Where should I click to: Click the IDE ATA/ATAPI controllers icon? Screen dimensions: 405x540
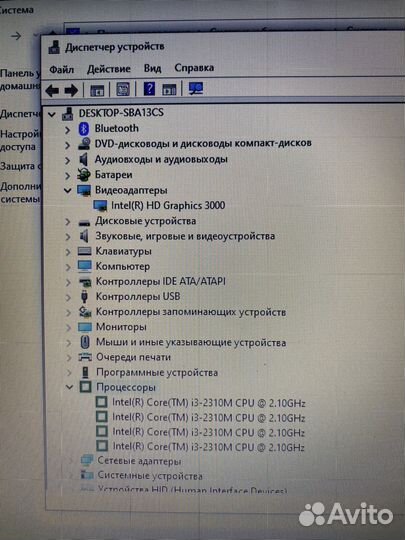coord(85,282)
